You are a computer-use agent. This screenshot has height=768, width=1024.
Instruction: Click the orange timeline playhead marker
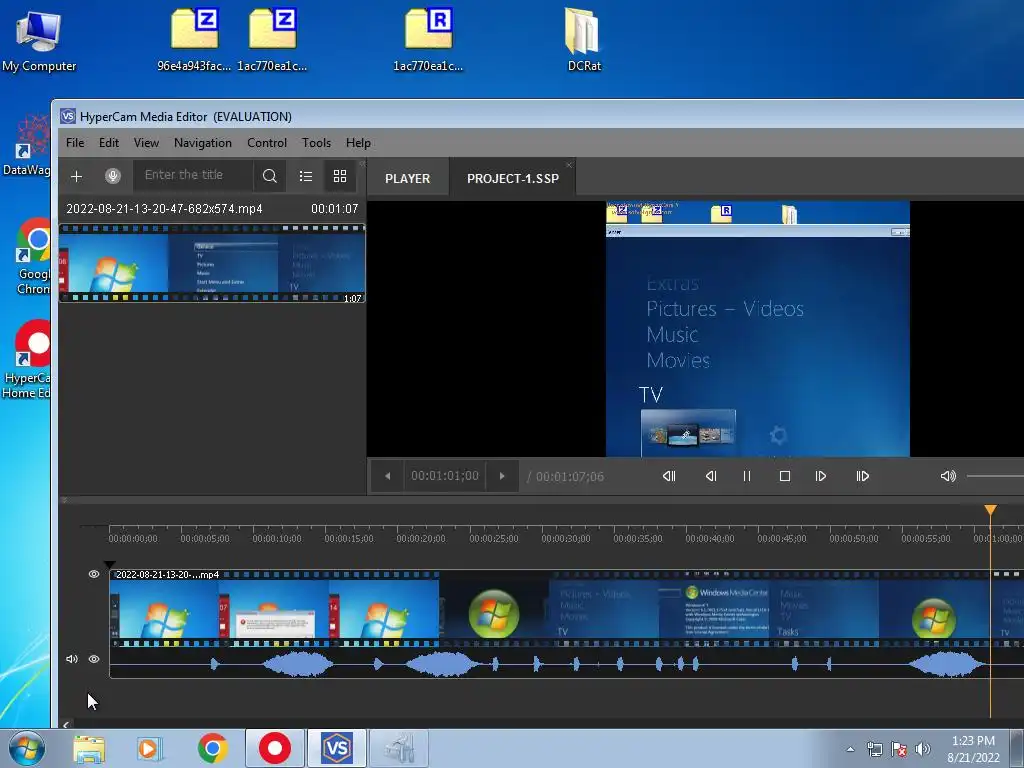[x=991, y=509]
